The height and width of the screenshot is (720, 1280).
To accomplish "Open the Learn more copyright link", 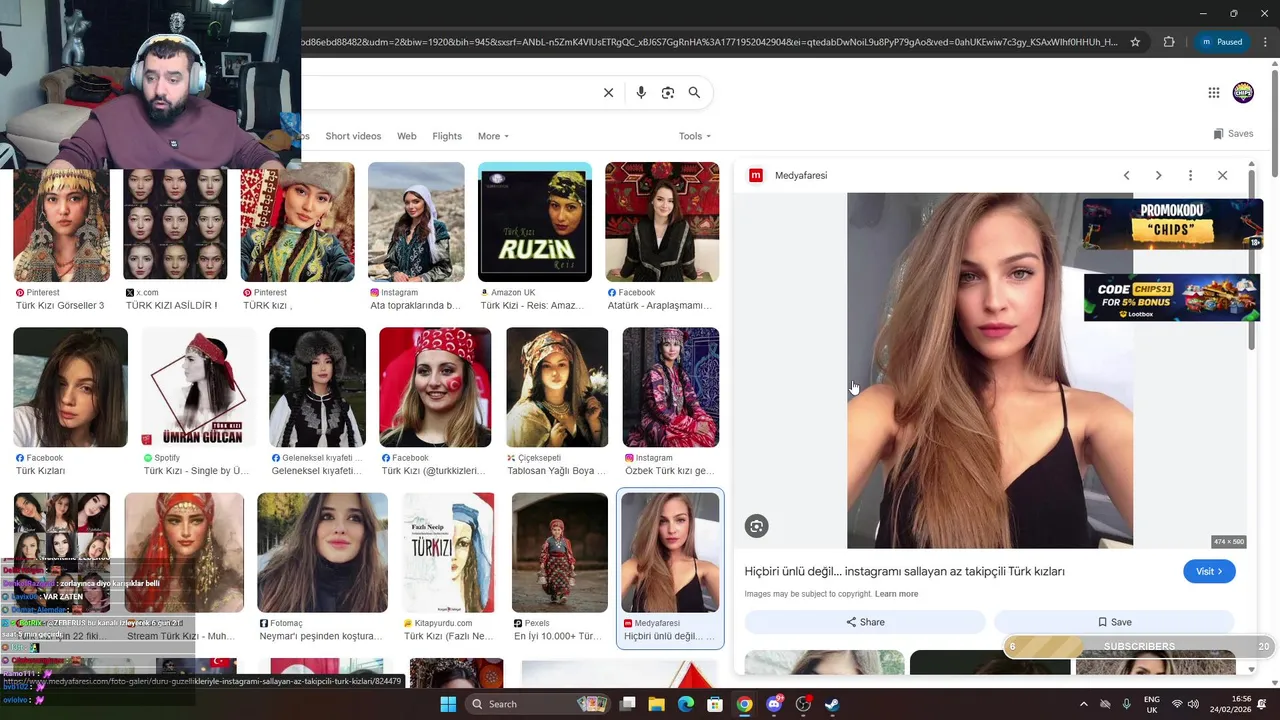I will pos(896,594).
